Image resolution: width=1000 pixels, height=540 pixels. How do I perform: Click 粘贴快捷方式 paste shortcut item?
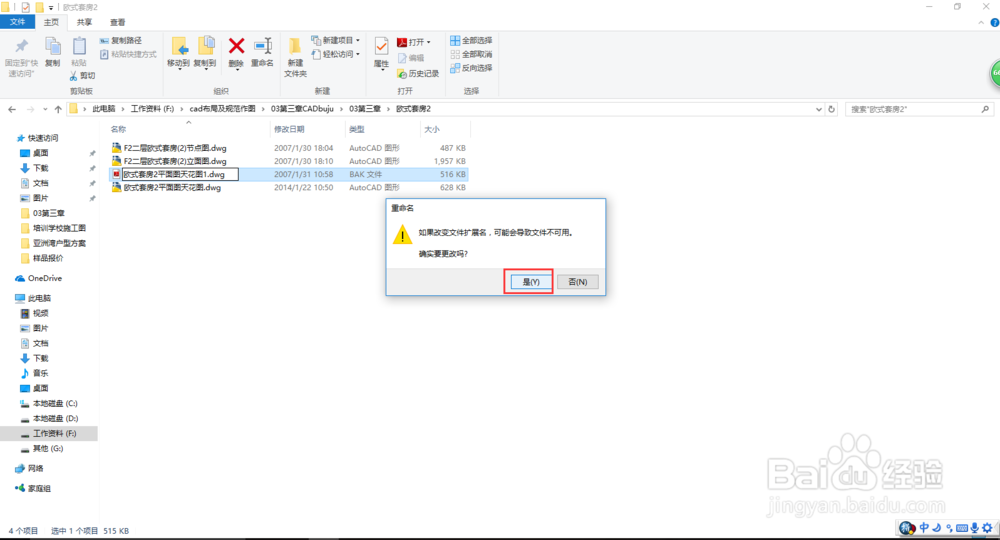128,54
